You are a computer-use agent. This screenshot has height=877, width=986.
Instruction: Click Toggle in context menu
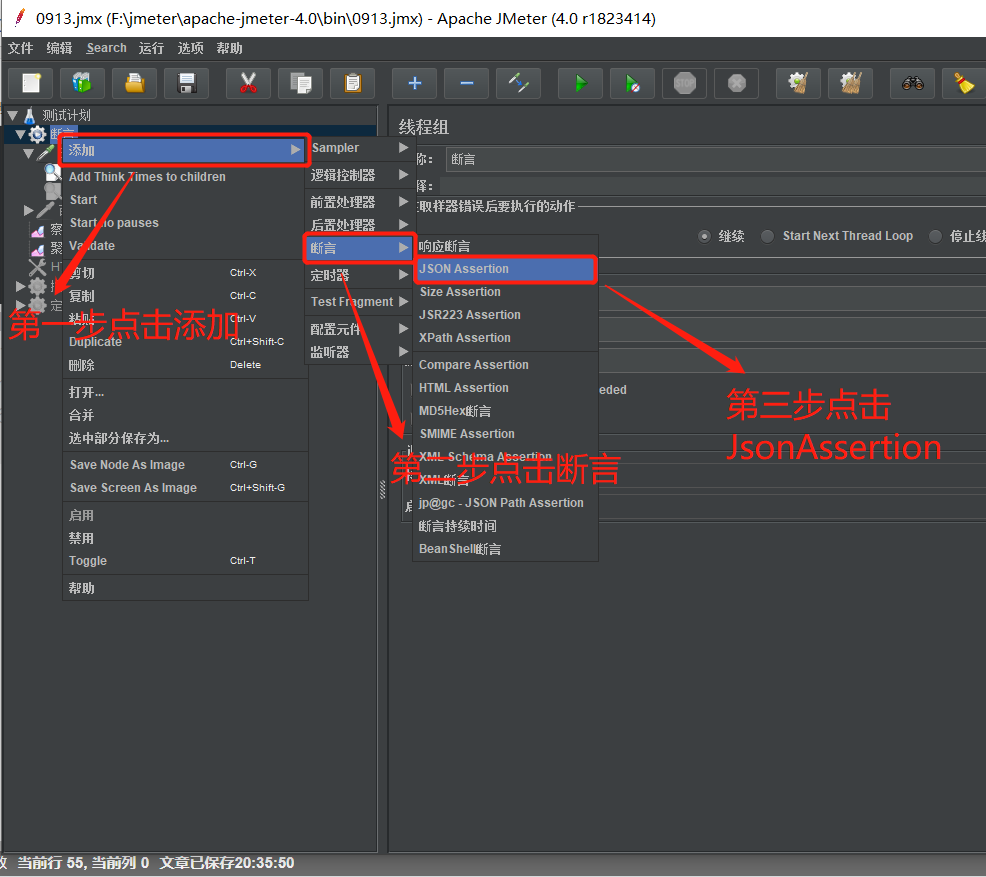pos(185,561)
